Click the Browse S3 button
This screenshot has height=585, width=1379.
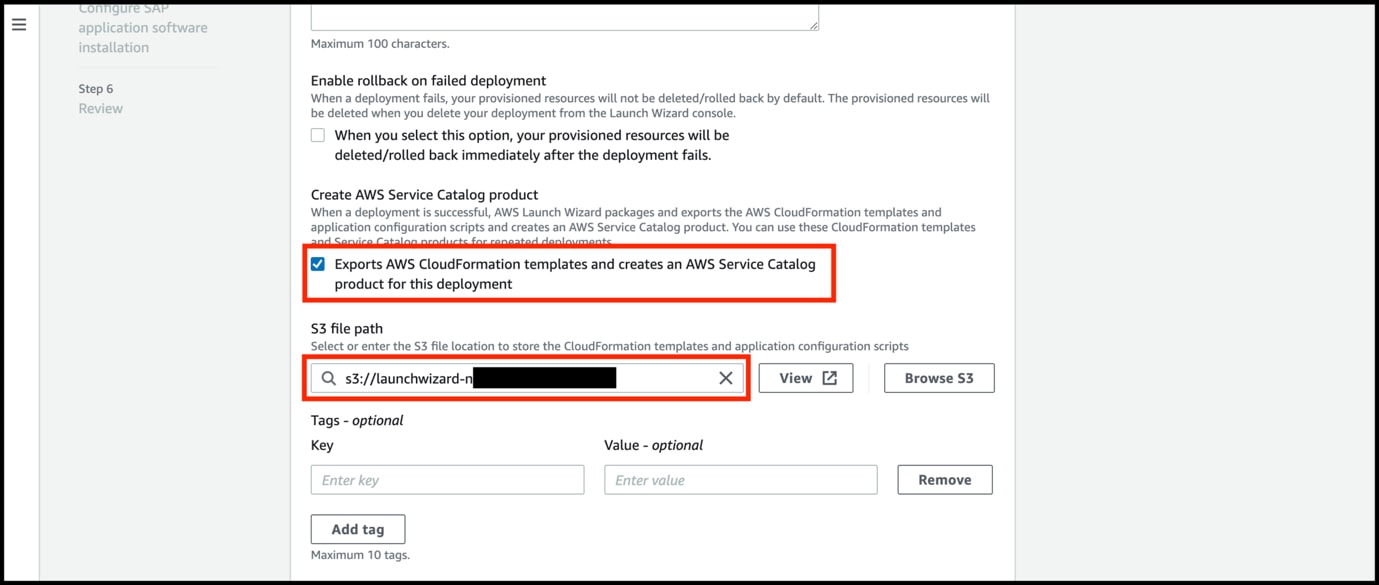[938, 377]
